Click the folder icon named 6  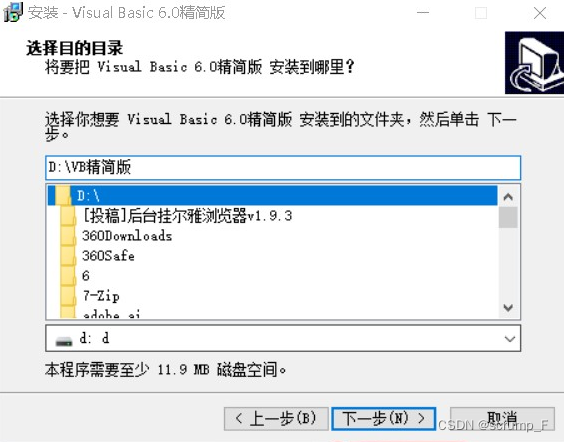(x=68, y=276)
